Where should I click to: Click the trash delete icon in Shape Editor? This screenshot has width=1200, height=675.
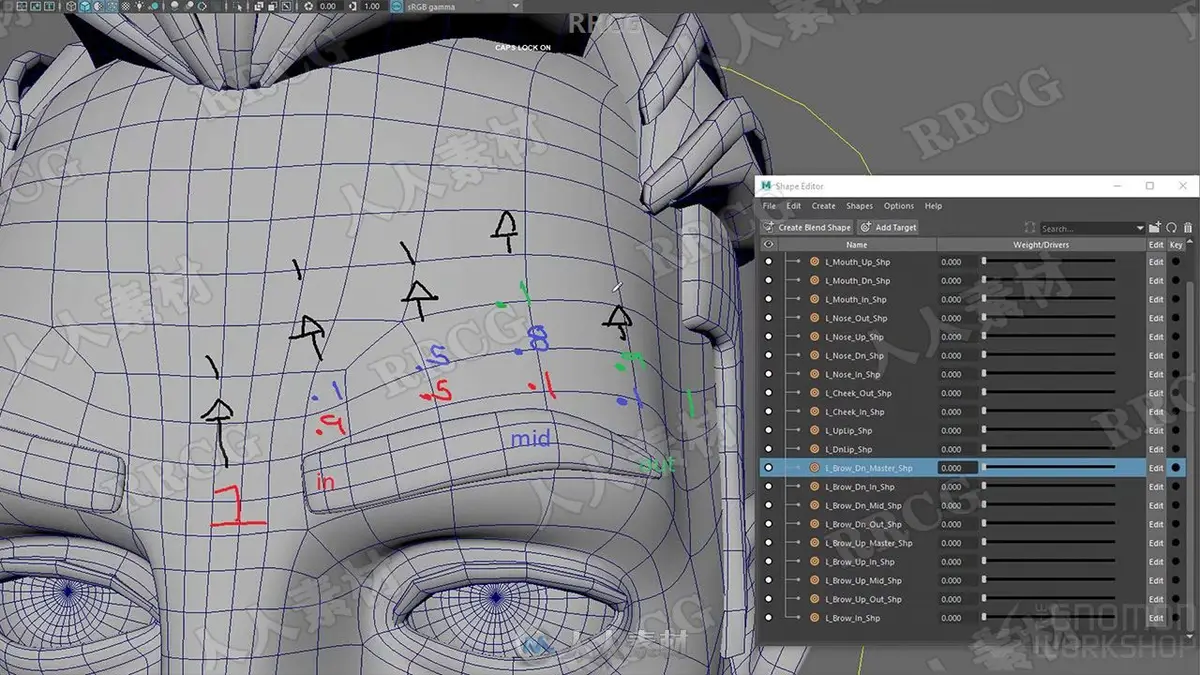pos(1188,227)
